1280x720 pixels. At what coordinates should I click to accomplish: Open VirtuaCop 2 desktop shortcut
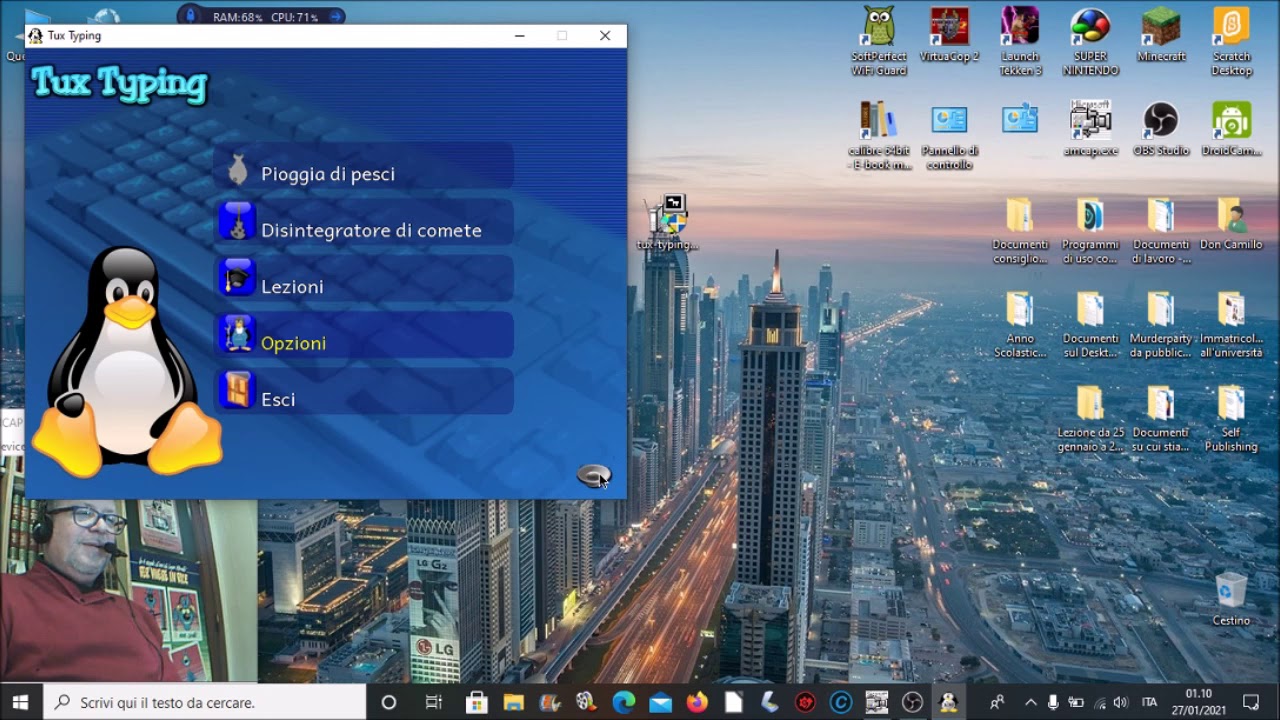coord(949,35)
